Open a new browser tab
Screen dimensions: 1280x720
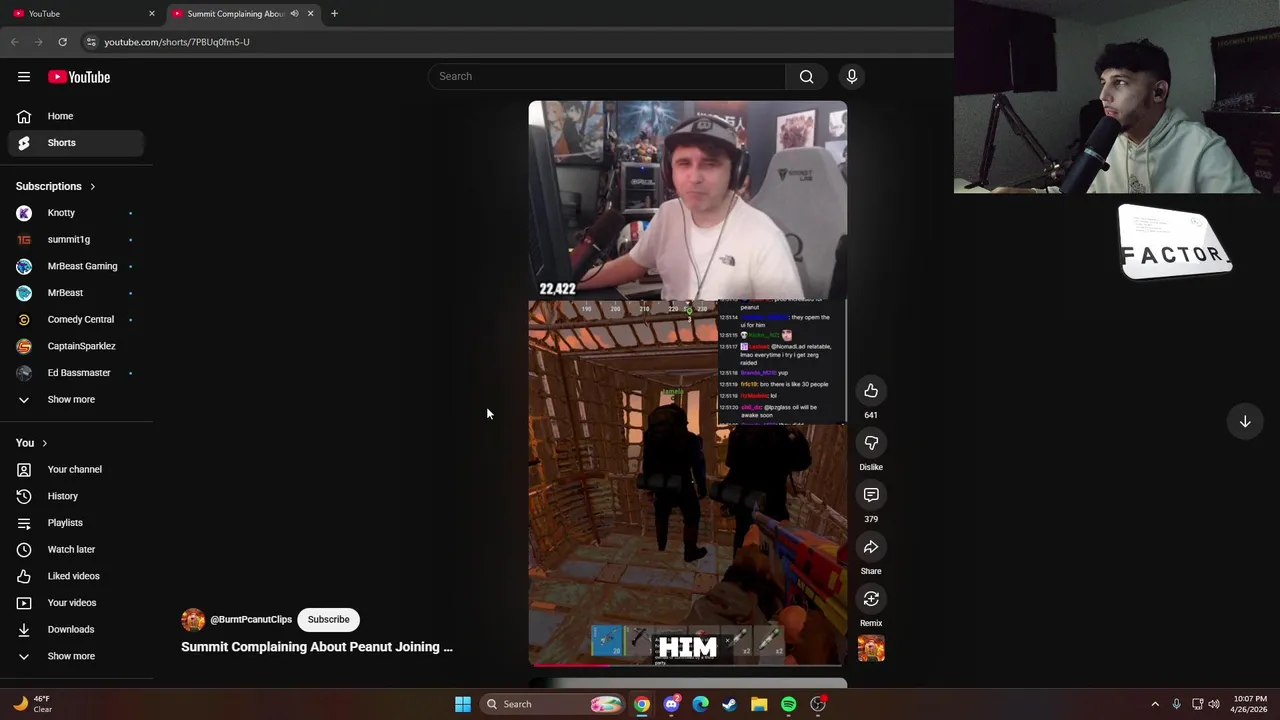click(334, 13)
